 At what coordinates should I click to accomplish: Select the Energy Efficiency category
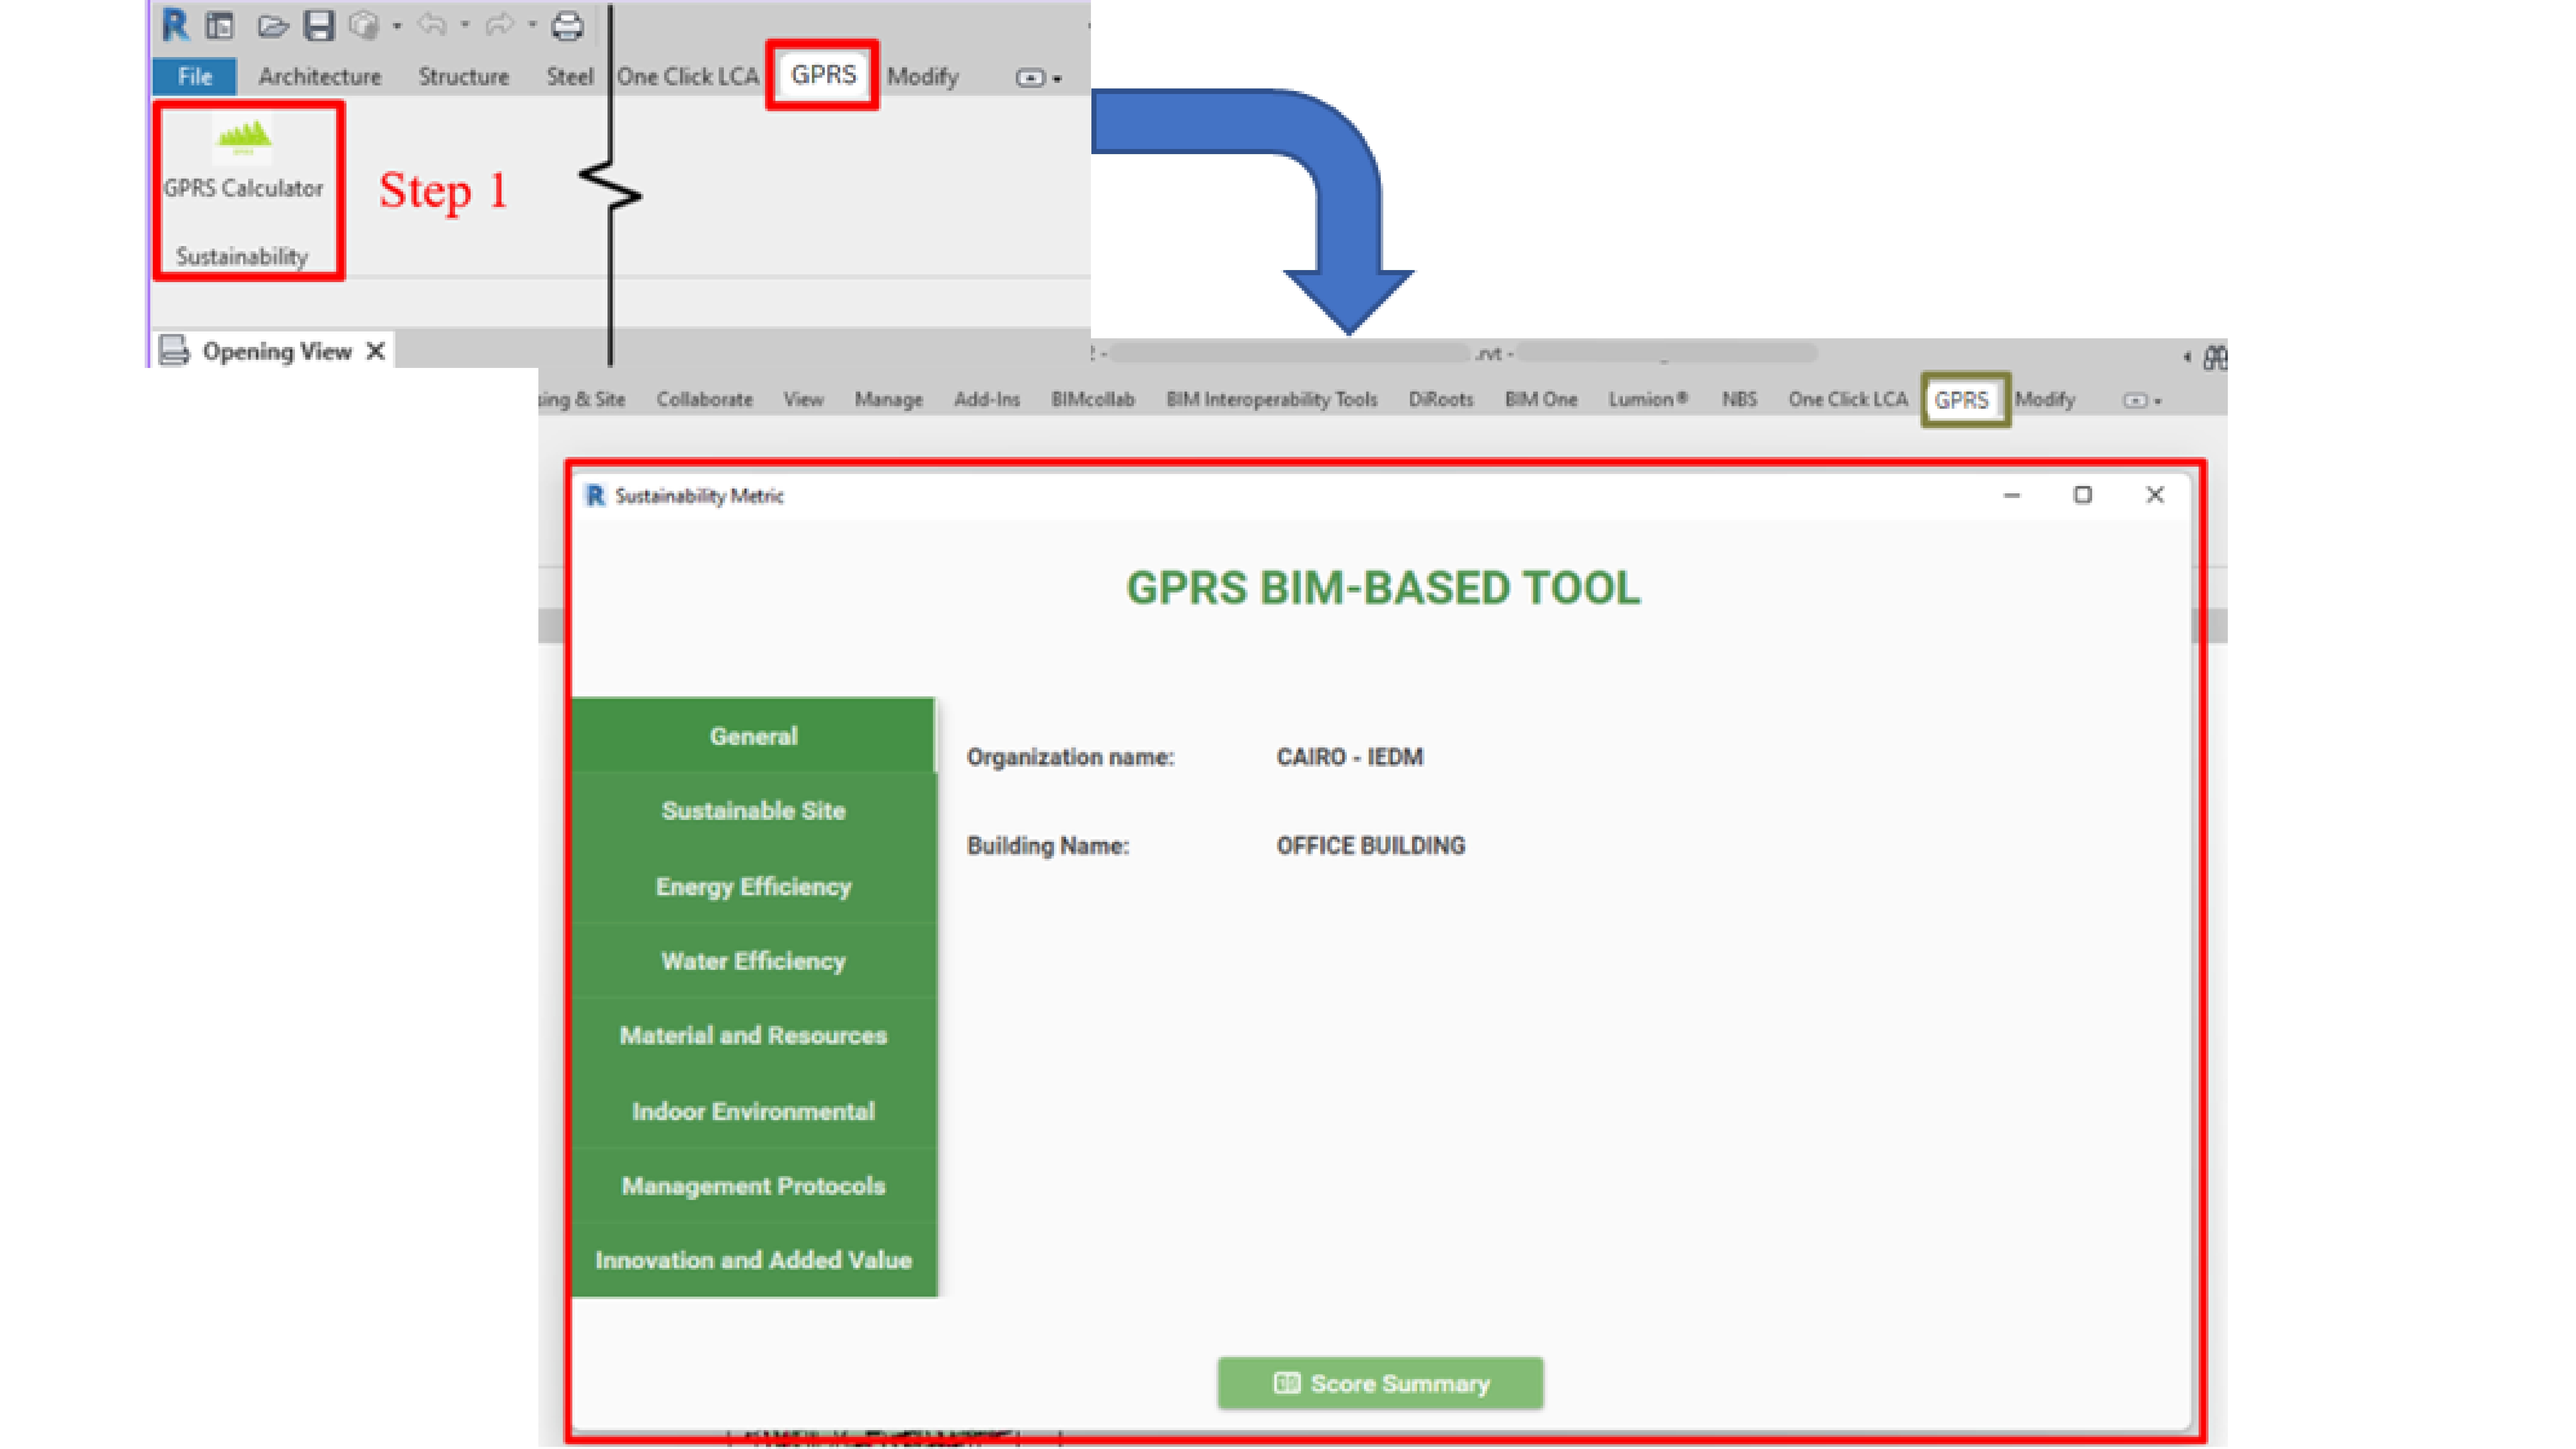(x=753, y=886)
